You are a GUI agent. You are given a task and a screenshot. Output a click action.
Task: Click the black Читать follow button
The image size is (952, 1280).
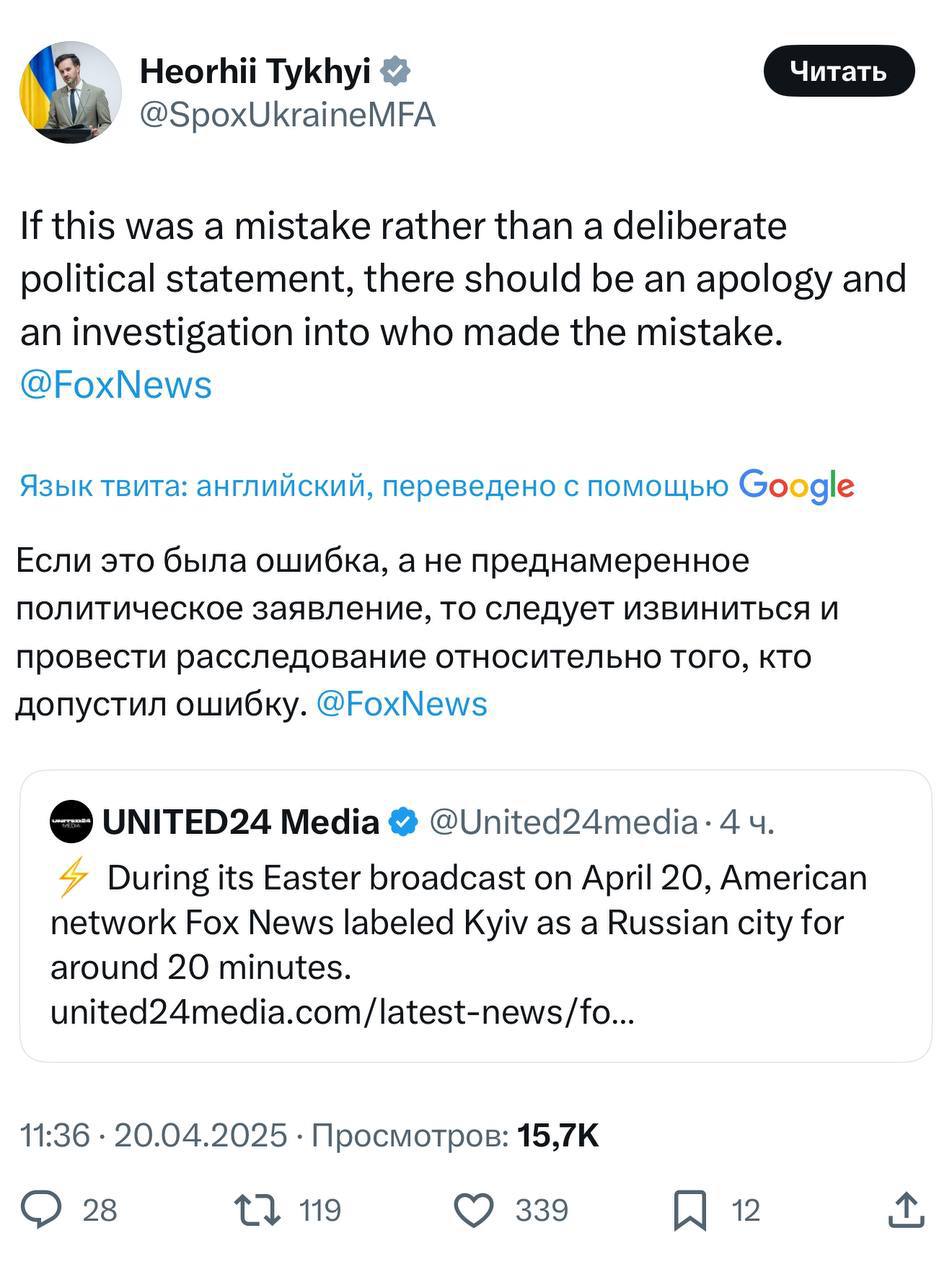coord(838,71)
